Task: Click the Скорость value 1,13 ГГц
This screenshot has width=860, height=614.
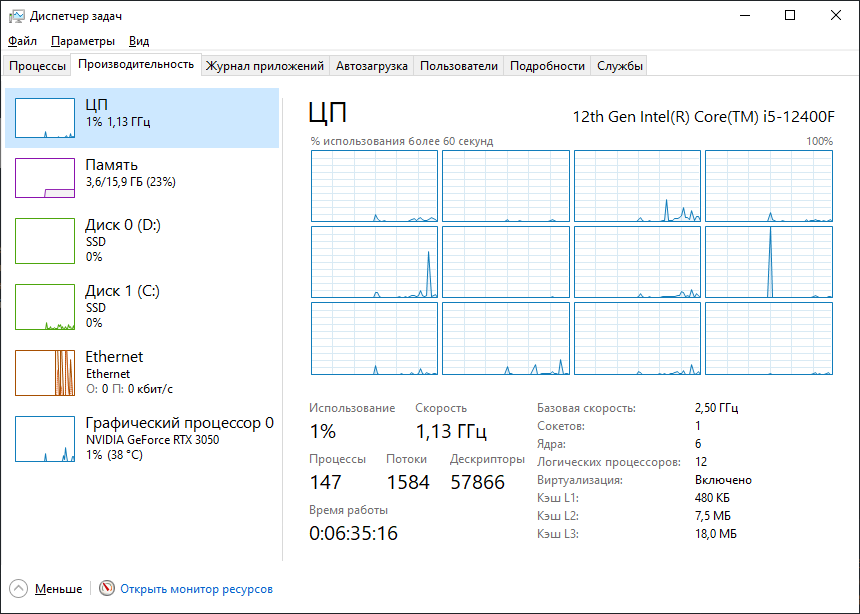Action: 451,431
